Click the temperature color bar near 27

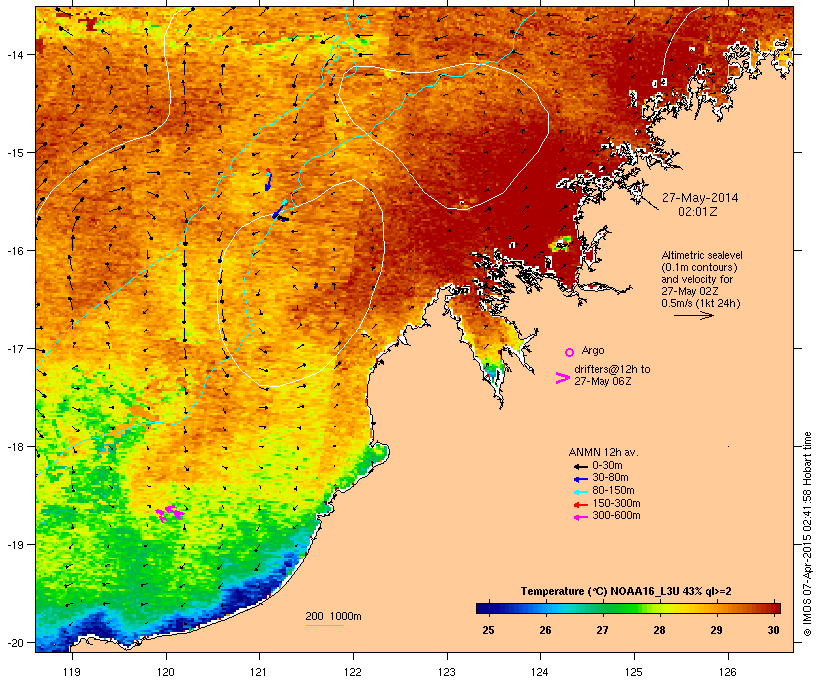click(602, 608)
